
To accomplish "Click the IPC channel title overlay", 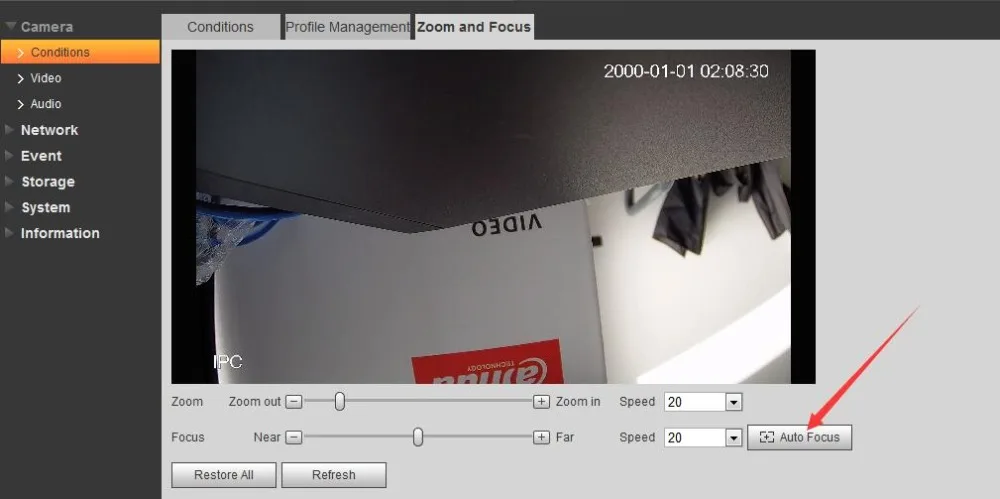I will (228, 362).
